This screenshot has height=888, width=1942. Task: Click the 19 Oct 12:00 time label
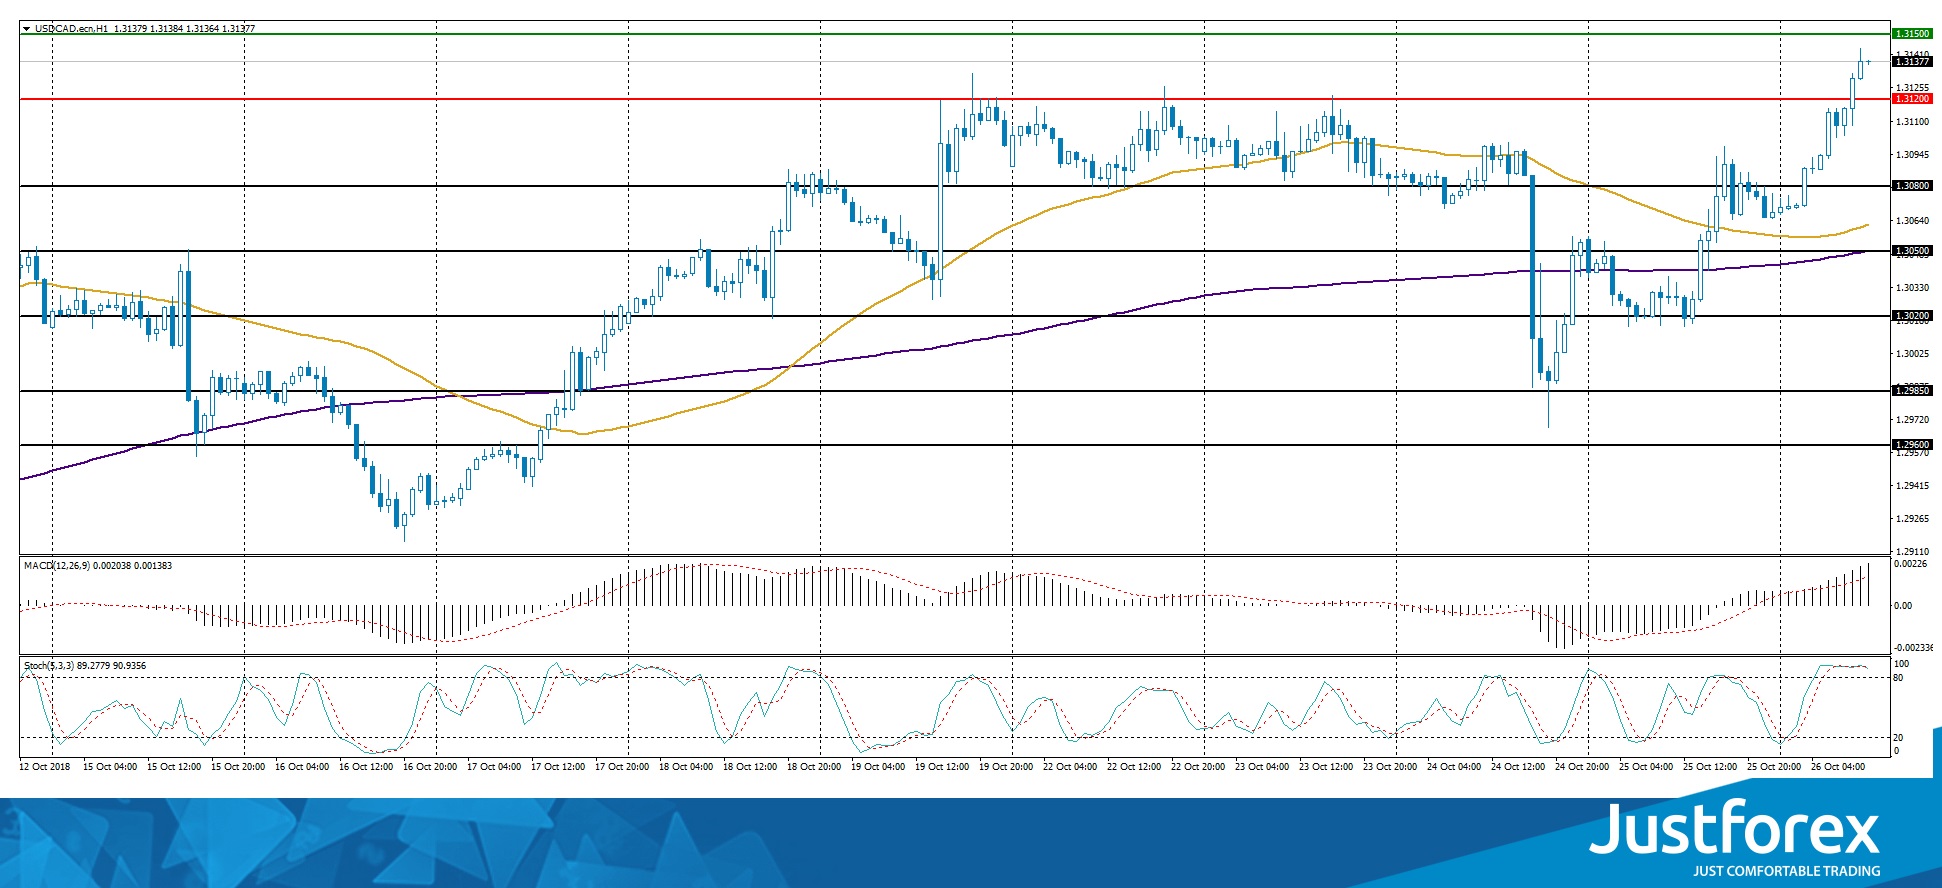point(942,767)
